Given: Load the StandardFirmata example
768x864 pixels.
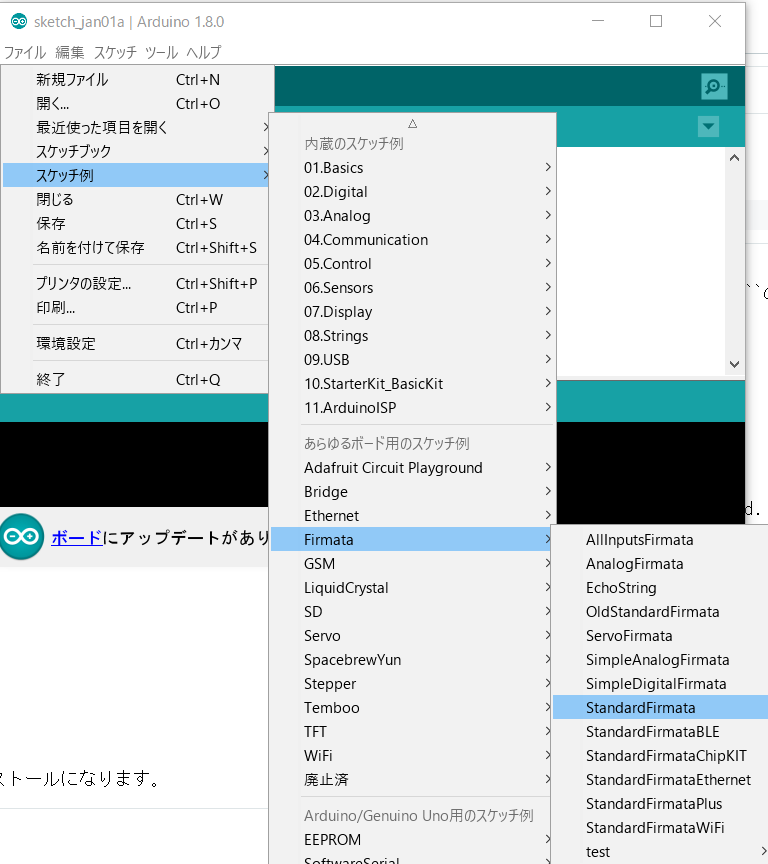Looking at the screenshot, I should (x=661, y=708).
